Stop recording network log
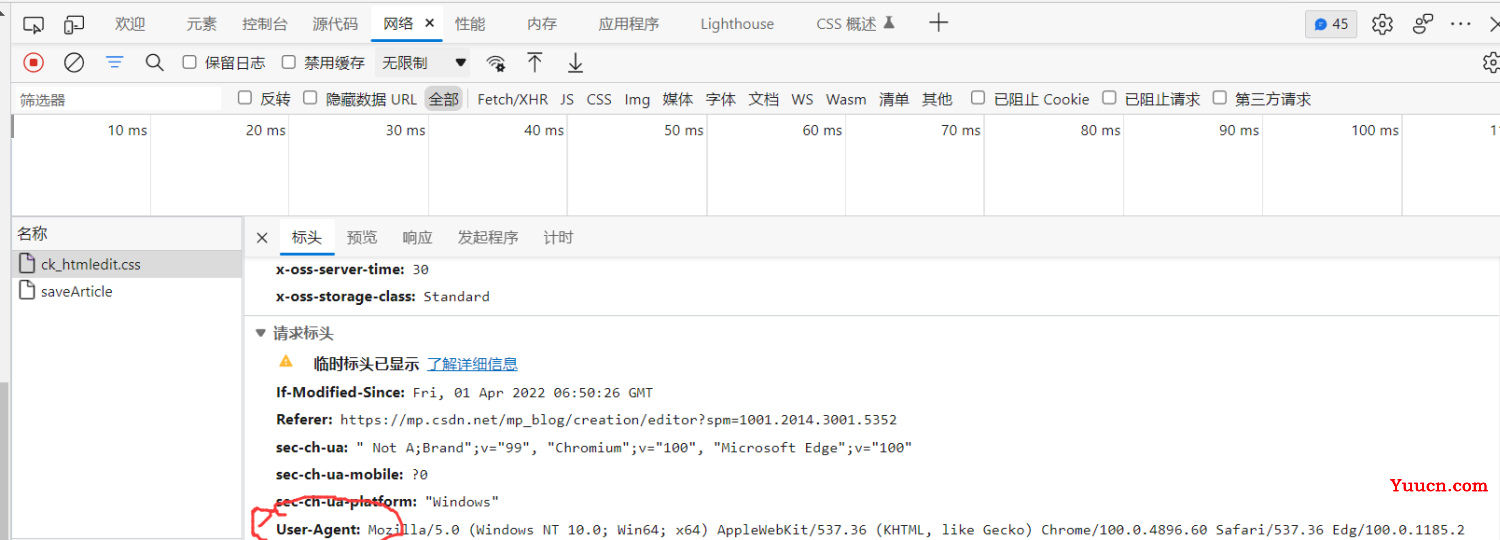The height and width of the screenshot is (540, 1500). coord(34,62)
